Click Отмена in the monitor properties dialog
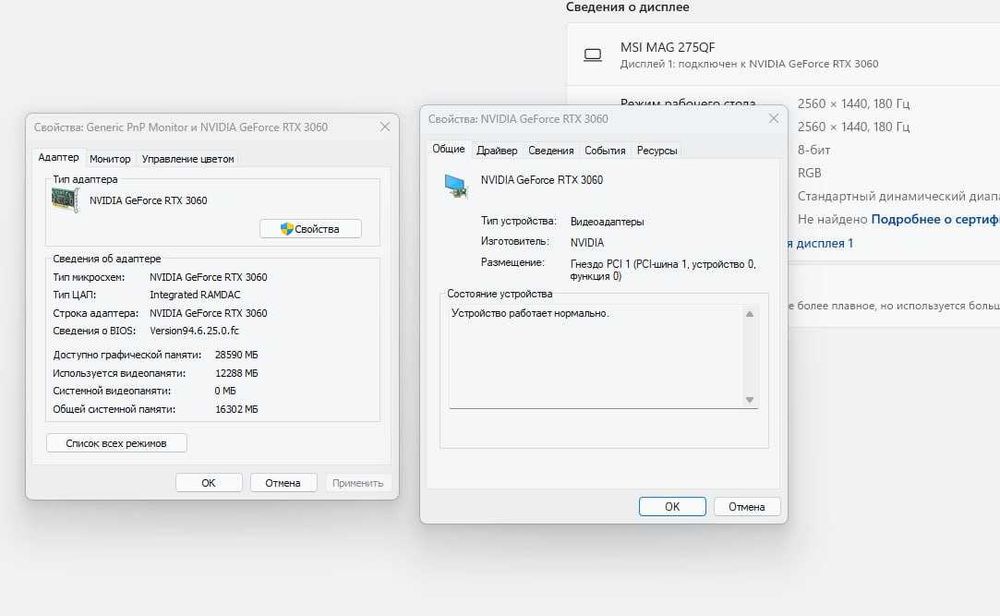 [x=283, y=483]
